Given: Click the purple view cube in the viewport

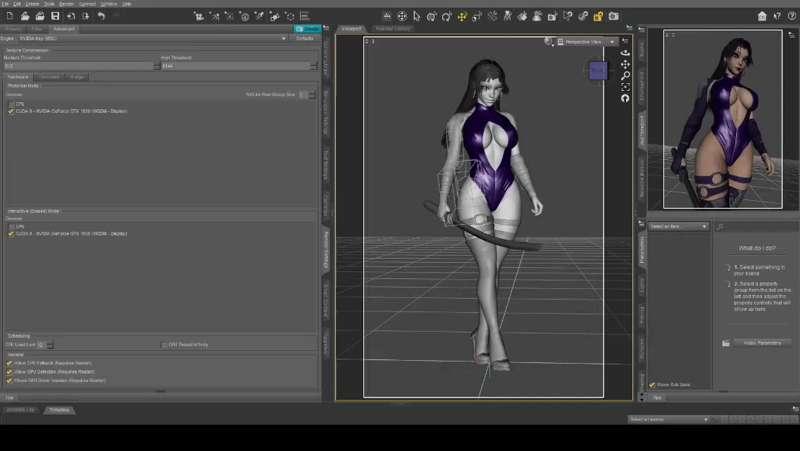Looking at the screenshot, I should (x=598, y=71).
